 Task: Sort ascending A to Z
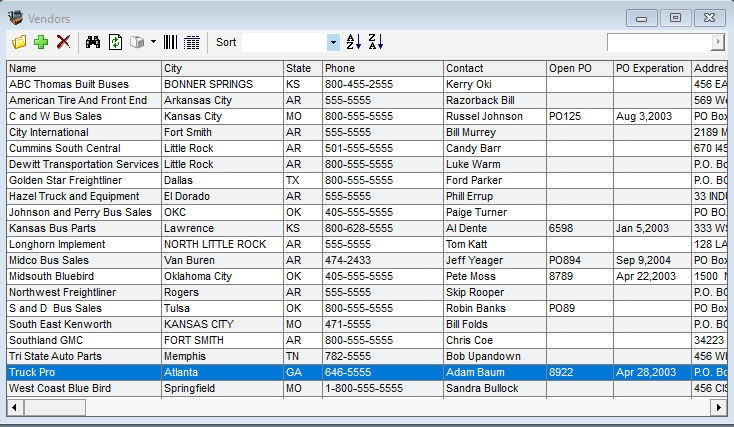coord(353,42)
